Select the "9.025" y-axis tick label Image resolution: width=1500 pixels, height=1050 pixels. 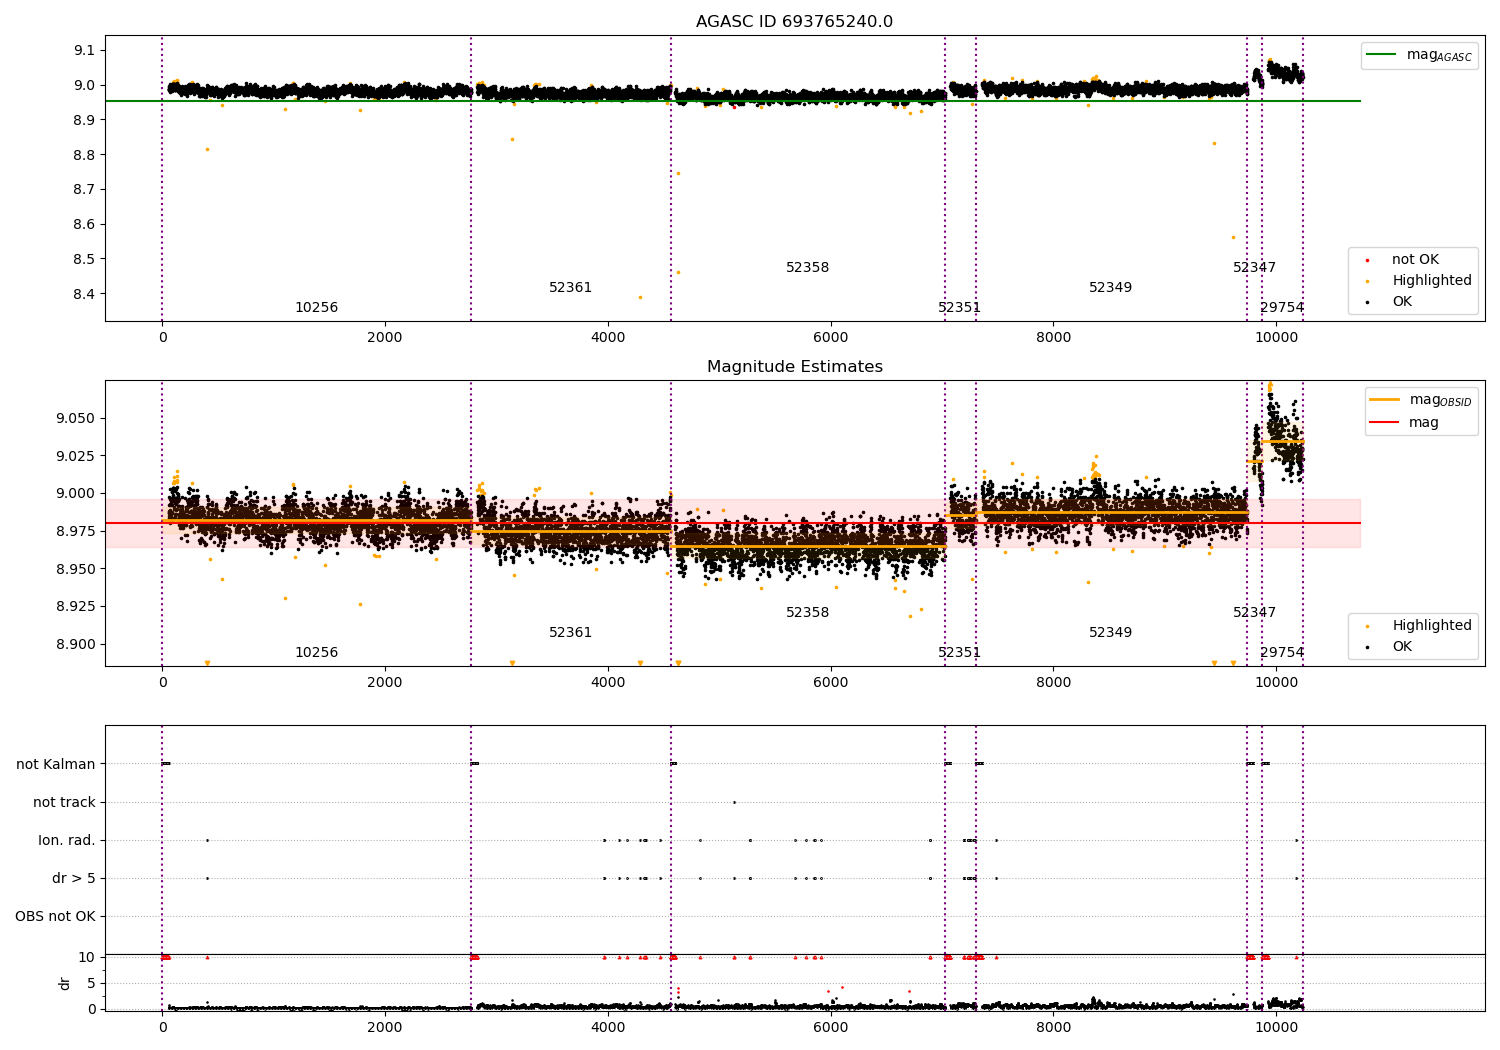(x=76, y=456)
